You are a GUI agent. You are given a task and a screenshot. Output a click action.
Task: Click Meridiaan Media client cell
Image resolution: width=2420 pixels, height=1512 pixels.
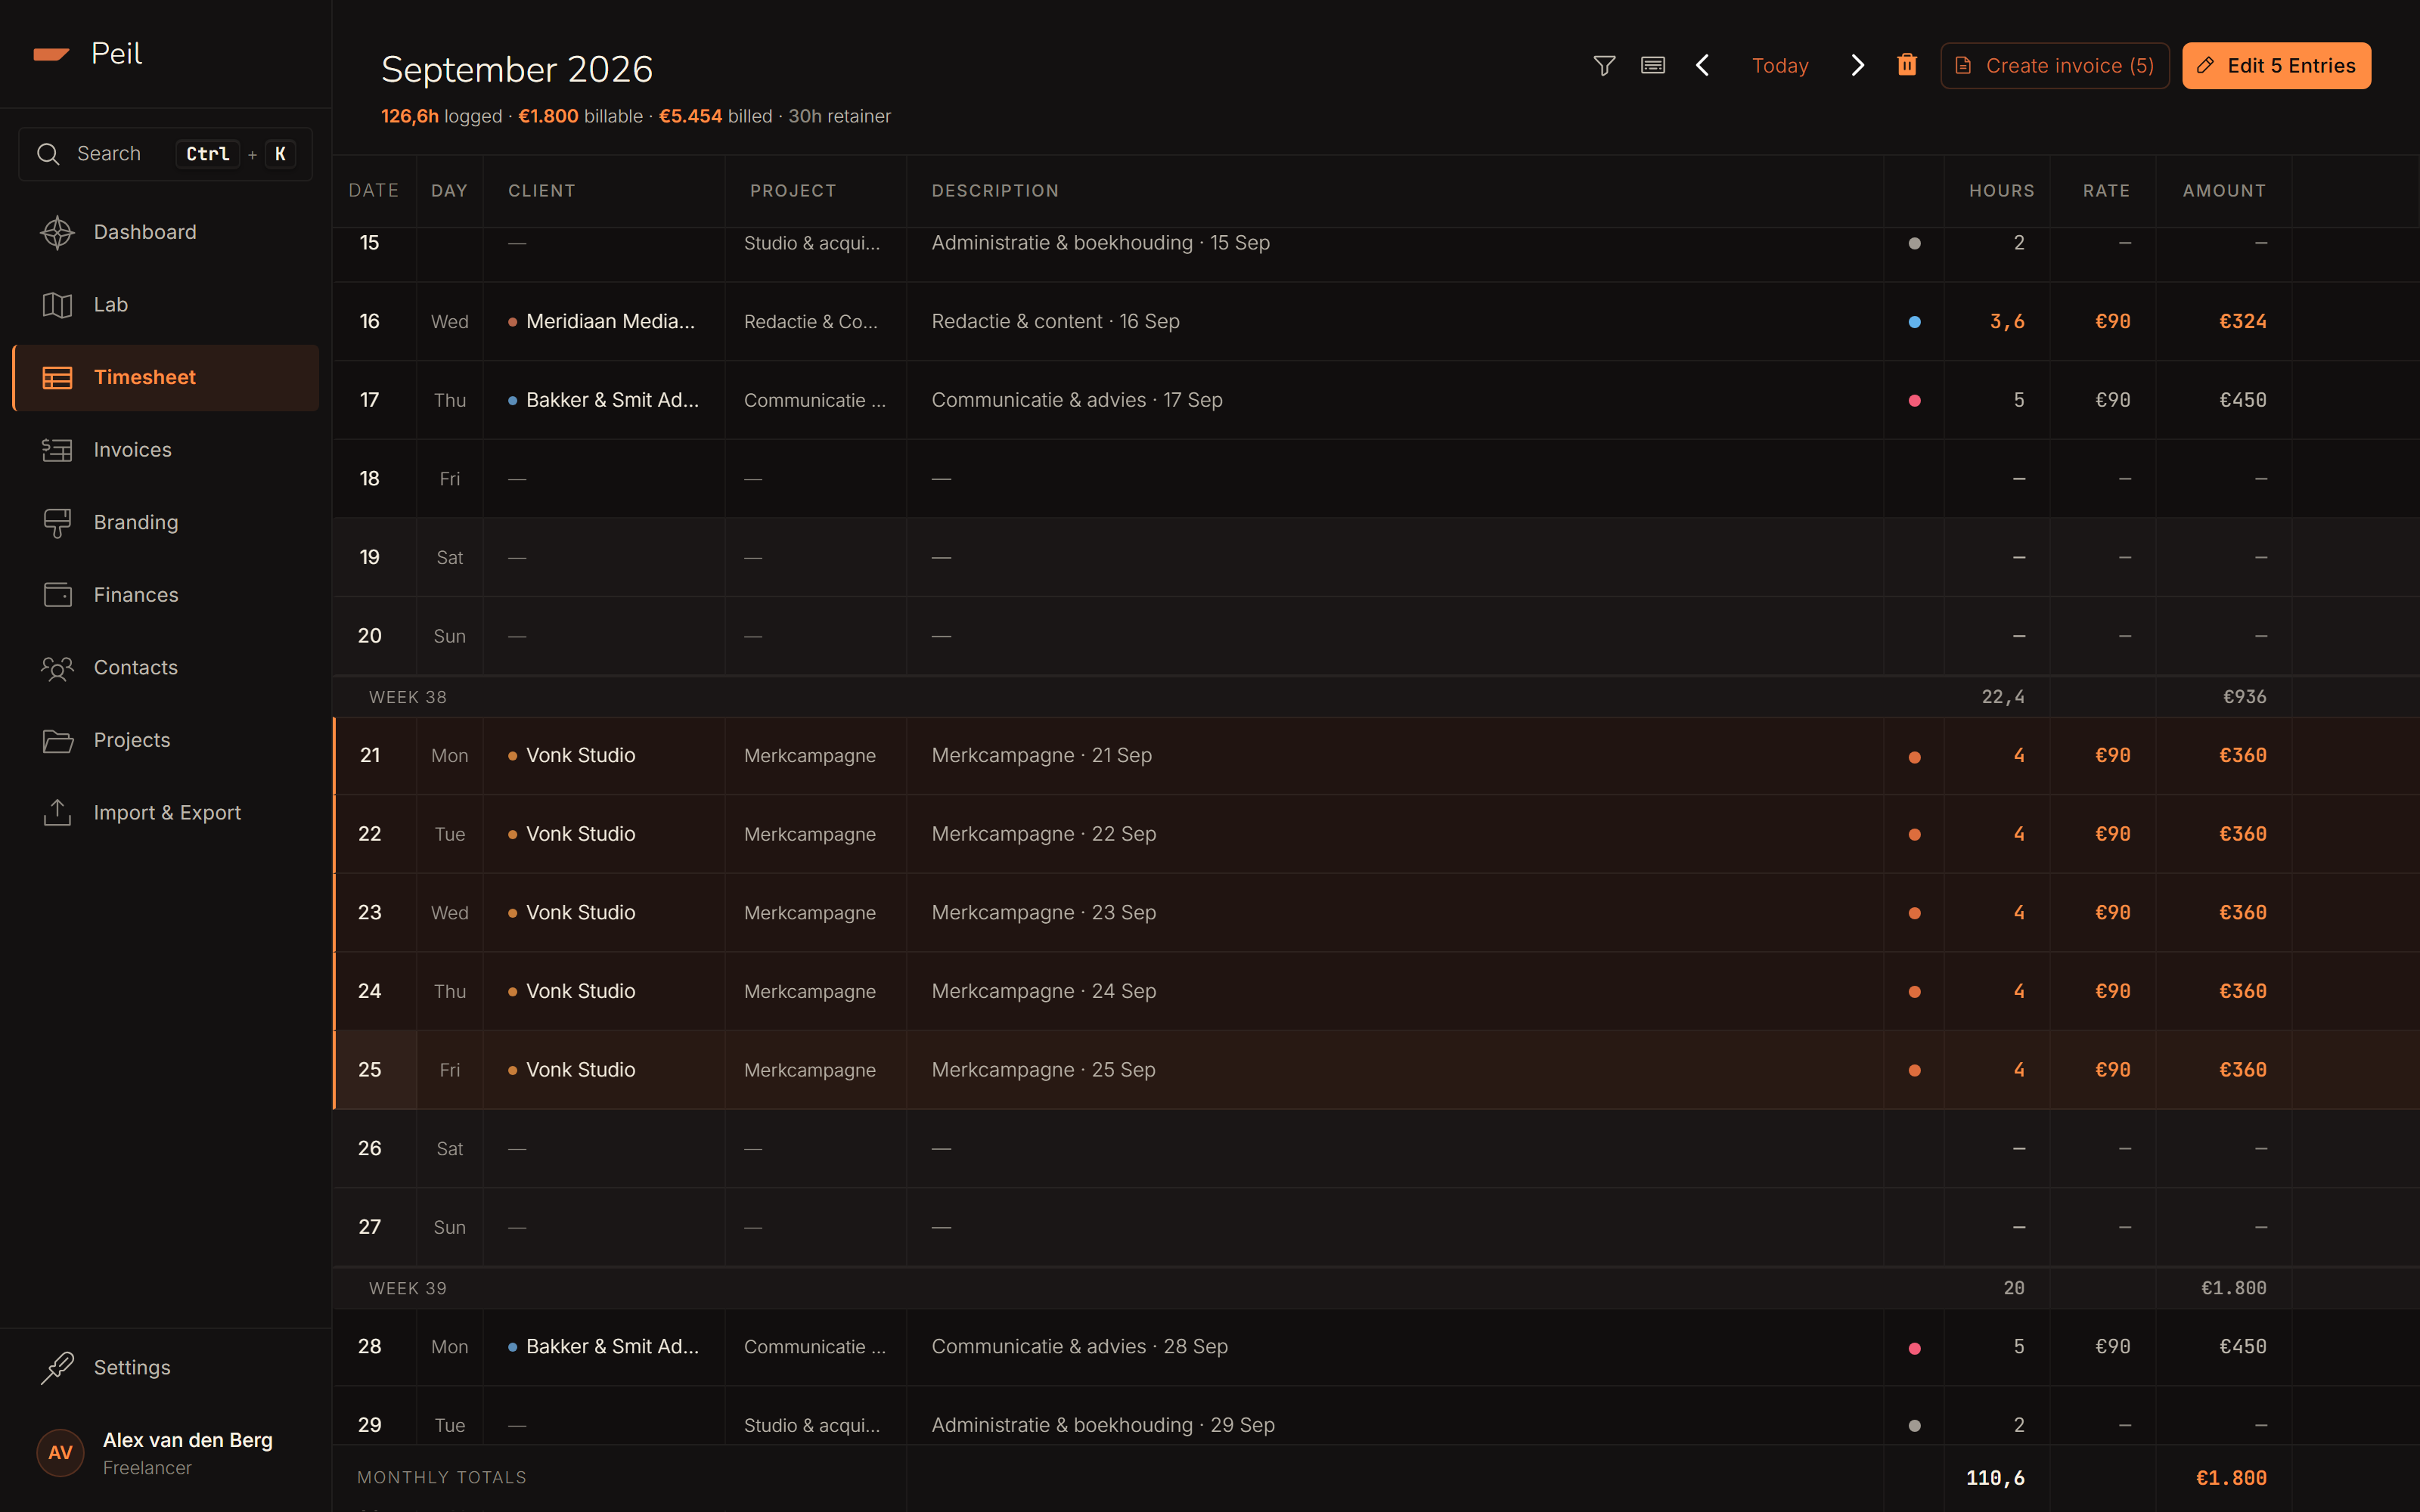[x=604, y=322]
